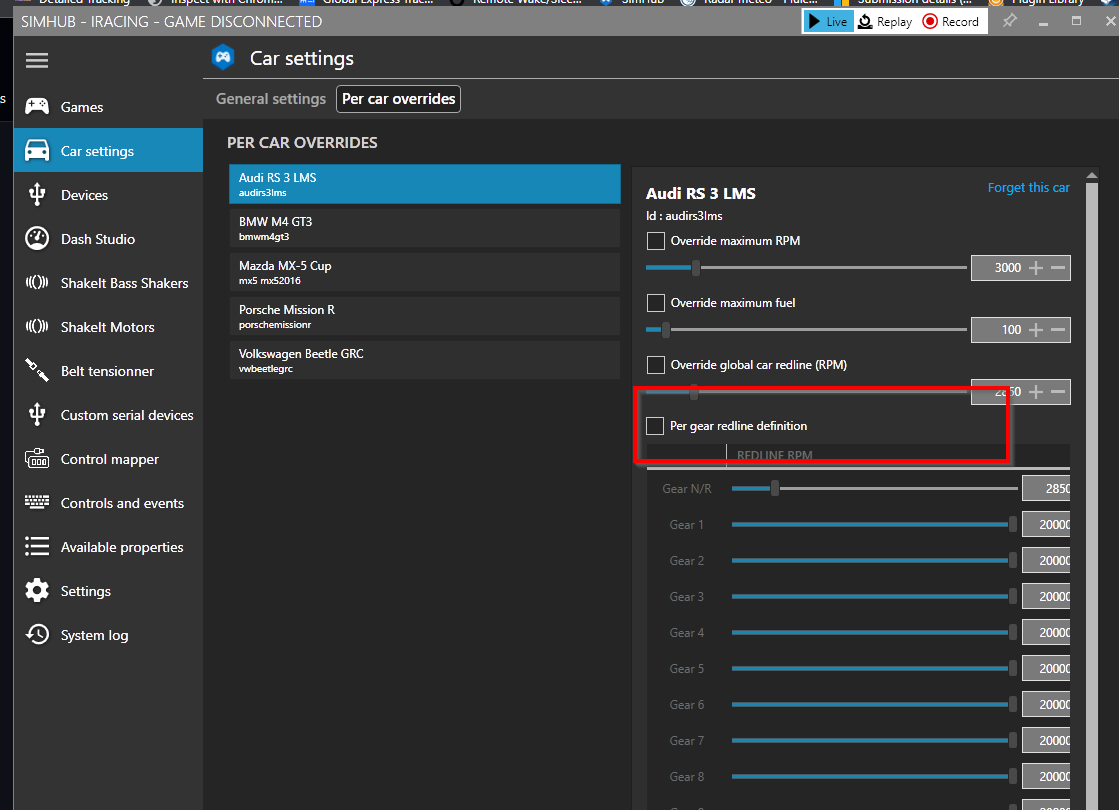Click the System log history icon
Viewport: 1119px width, 810px height.
coord(37,634)
